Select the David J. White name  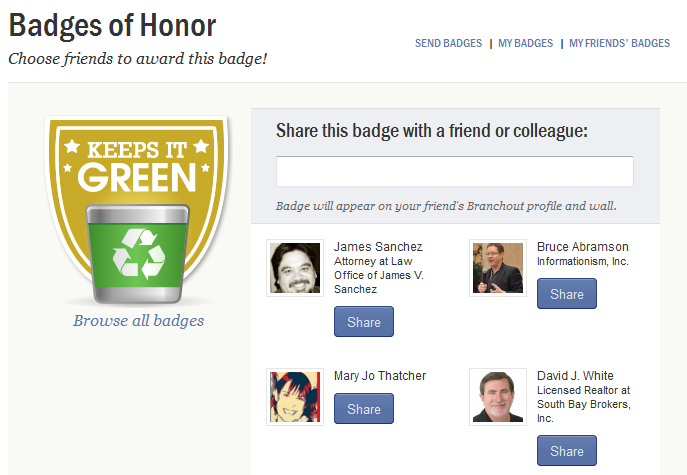pos(575,376)
